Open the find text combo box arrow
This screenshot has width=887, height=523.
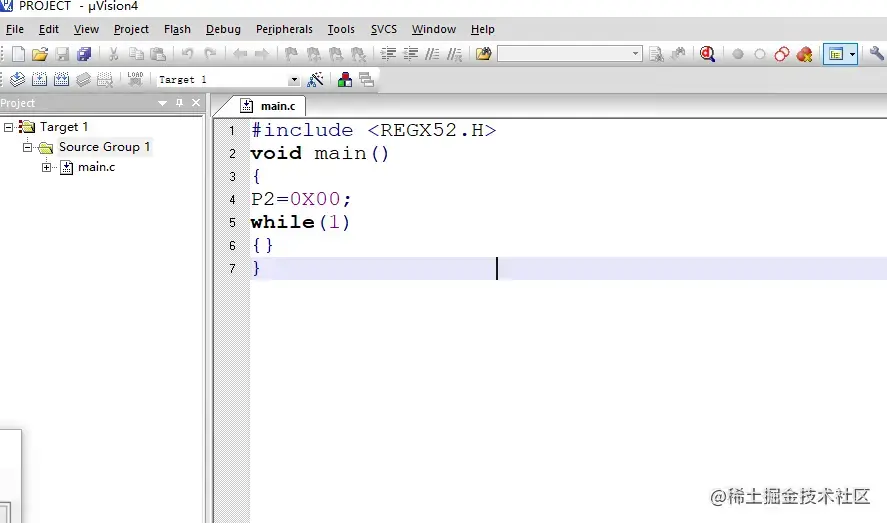[635, 54]
